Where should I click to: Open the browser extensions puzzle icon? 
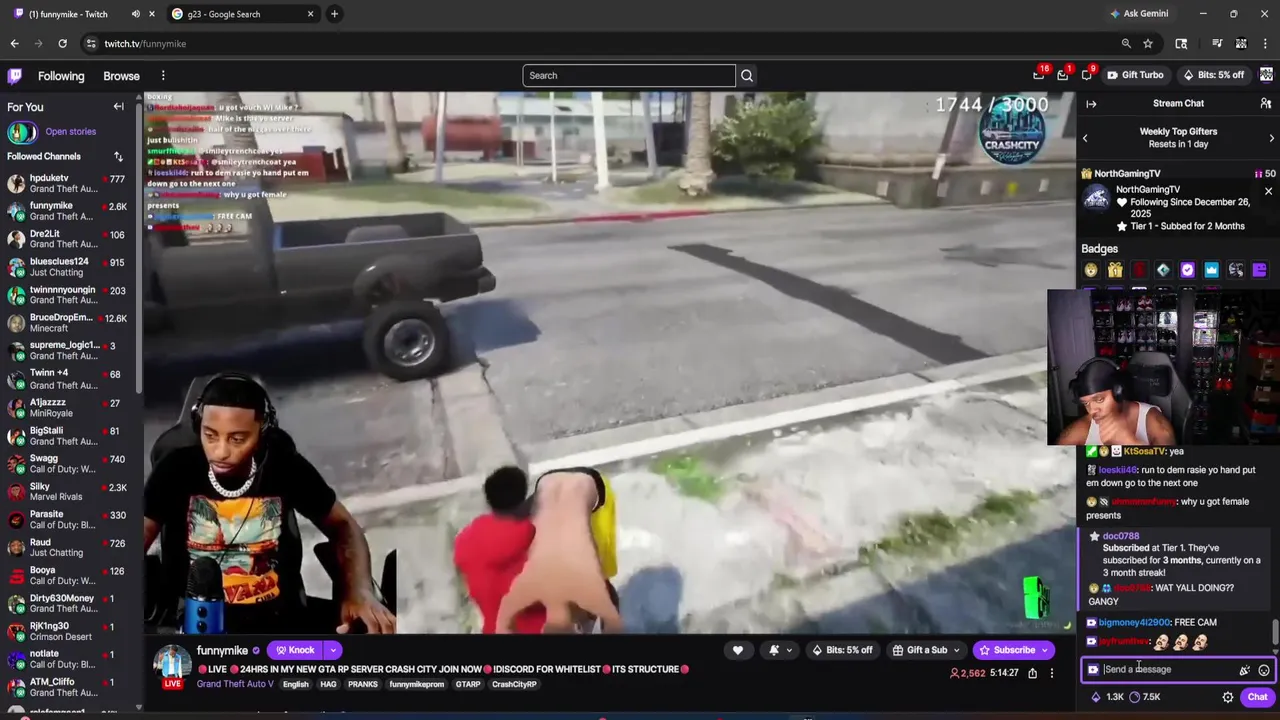[1181, 44]
